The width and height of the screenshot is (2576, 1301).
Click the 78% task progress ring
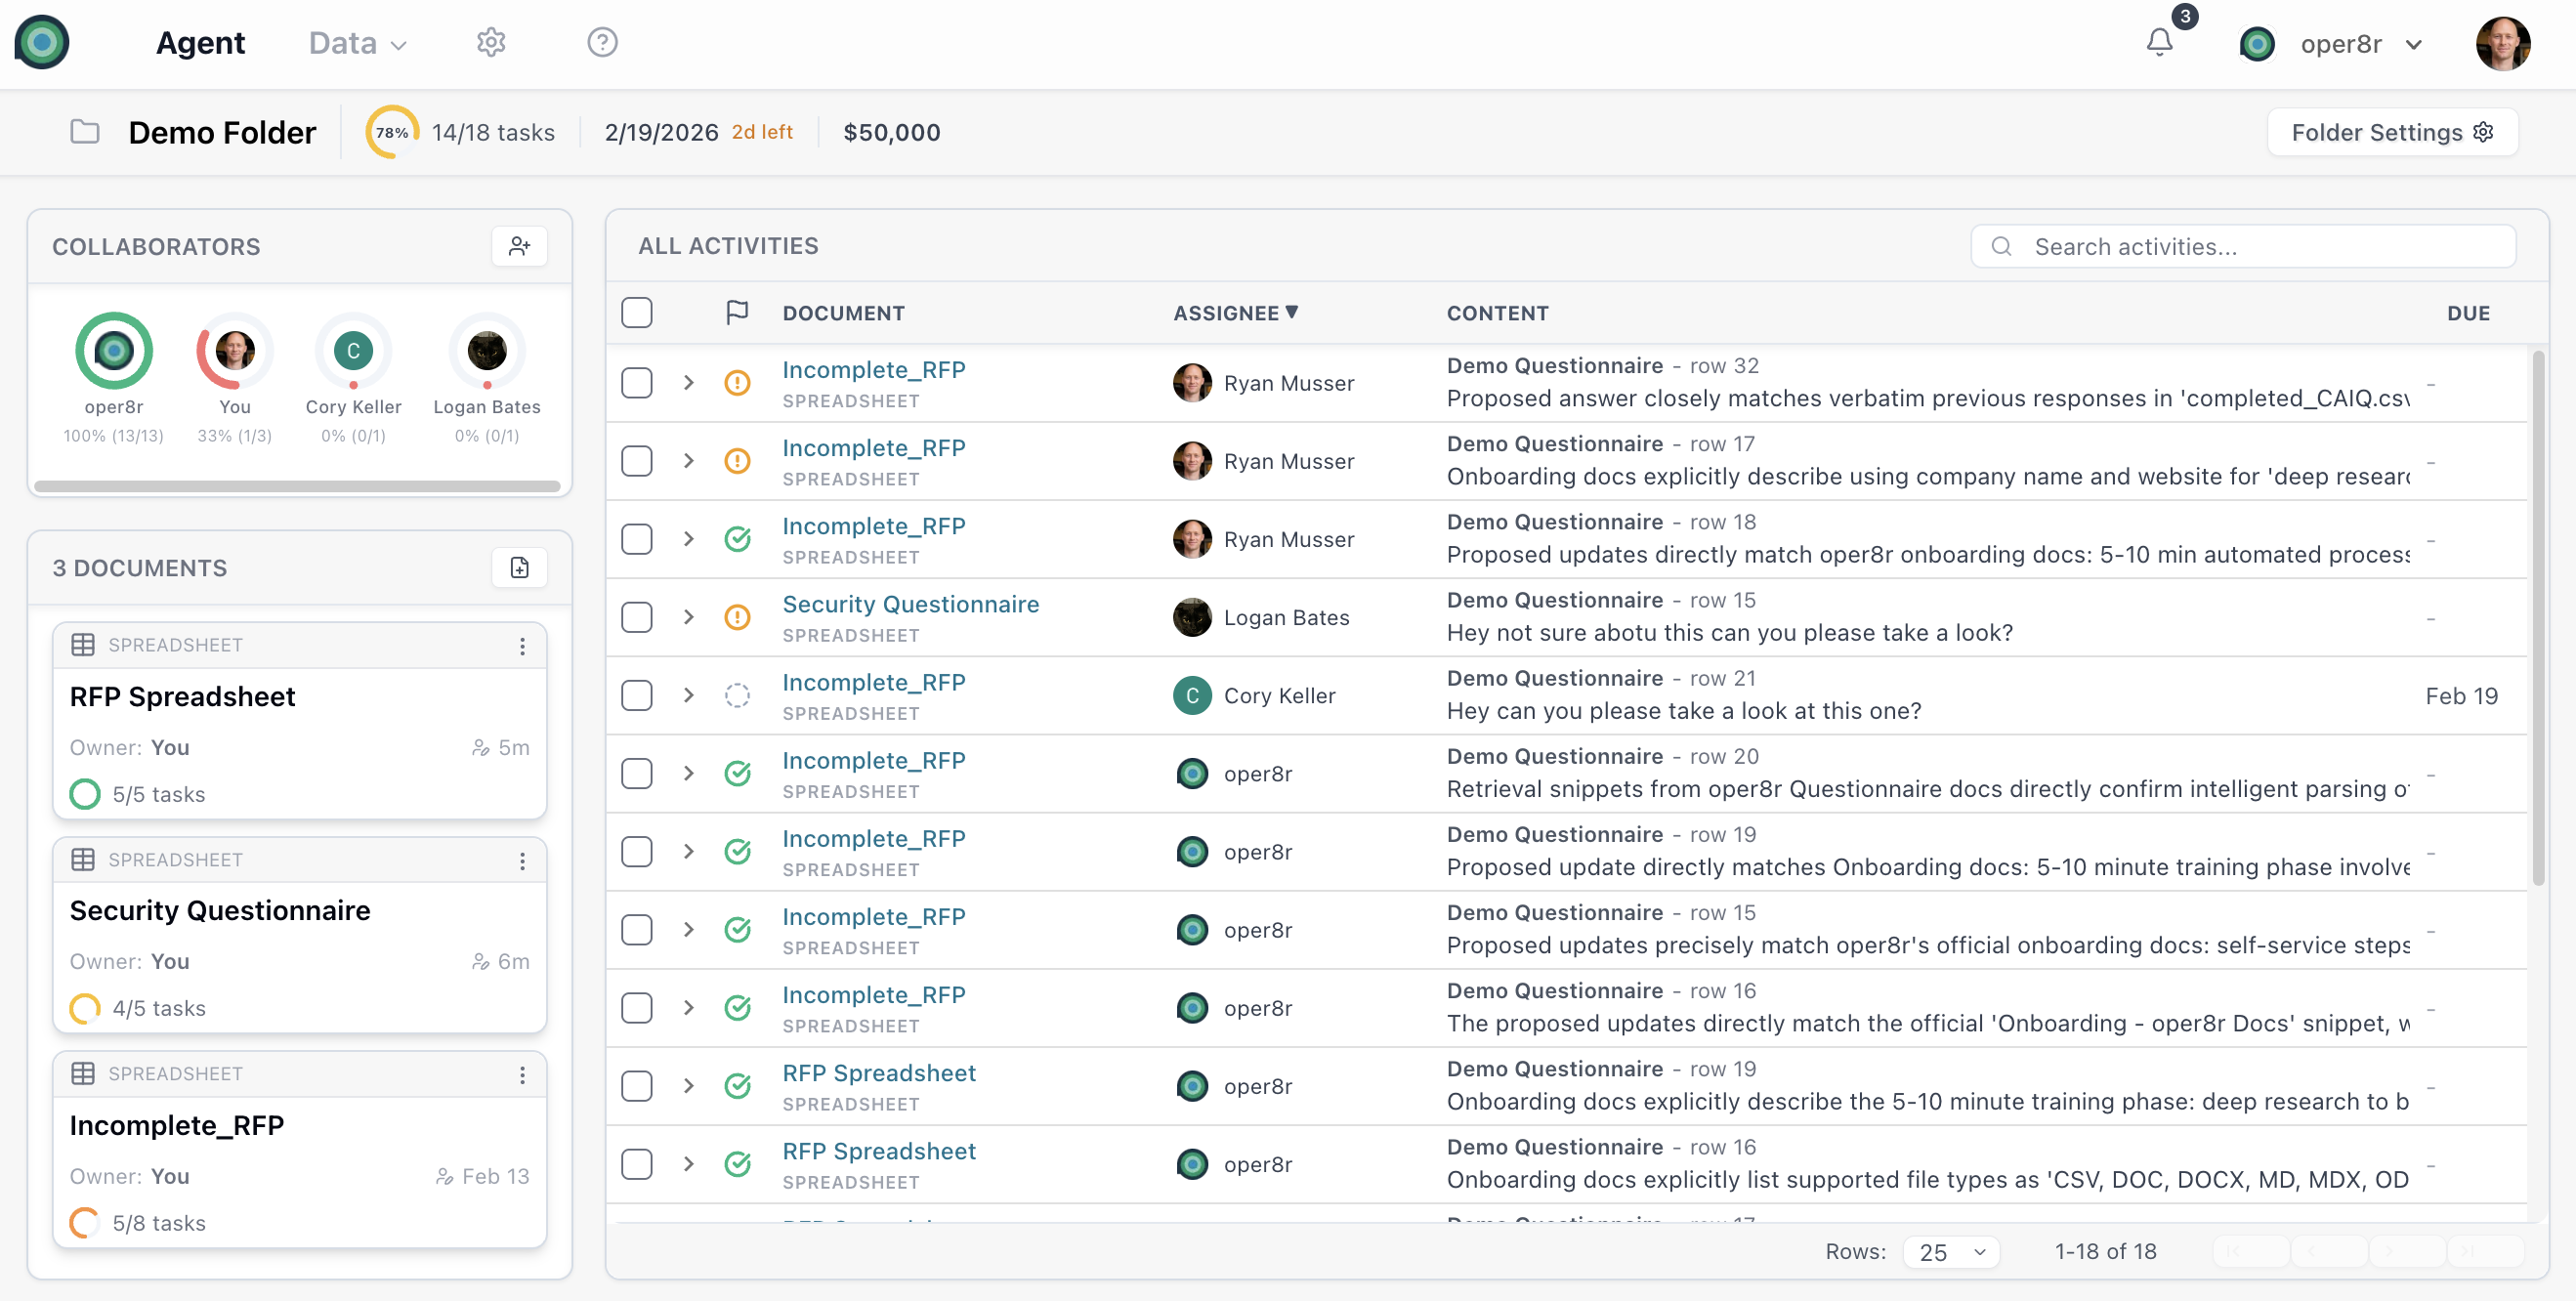coord(390,131)
